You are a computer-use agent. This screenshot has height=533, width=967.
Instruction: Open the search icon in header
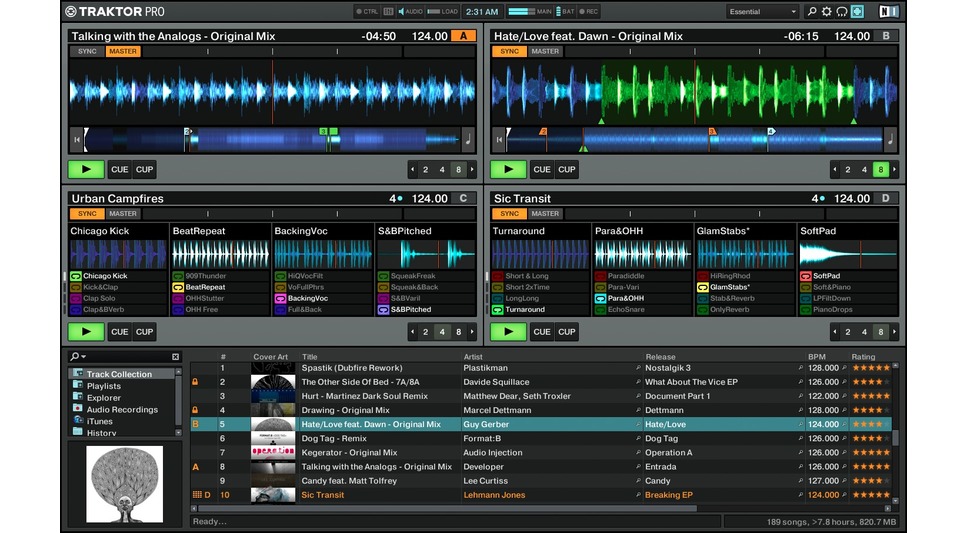point(812,12)
